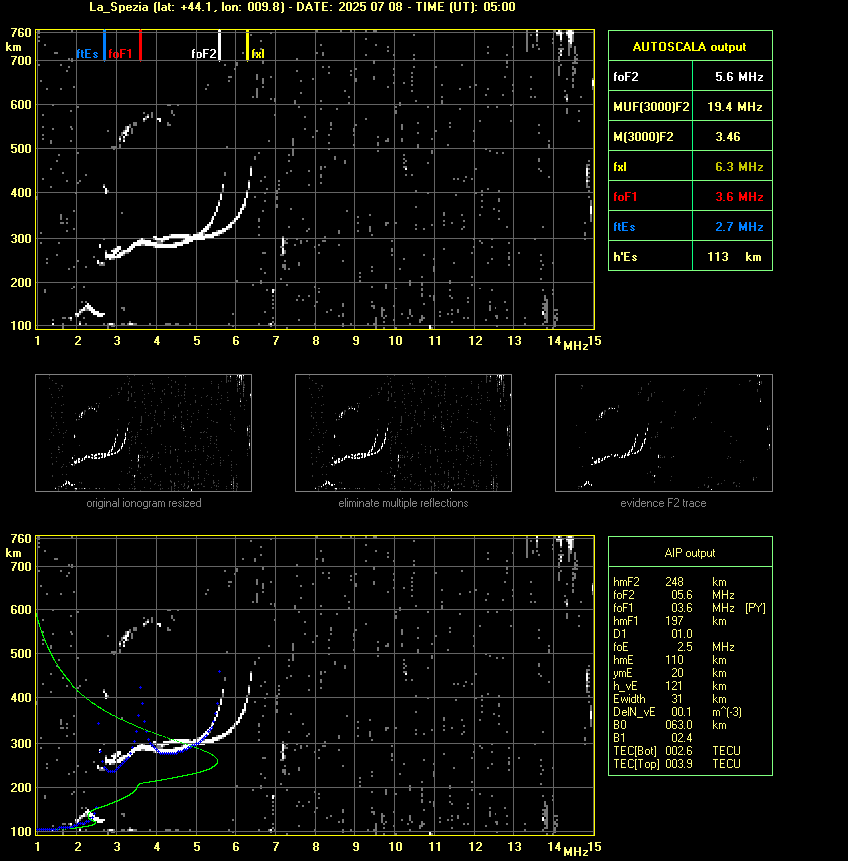
Task: Click the La_Spezia title header text
Action: coord(302,7)
